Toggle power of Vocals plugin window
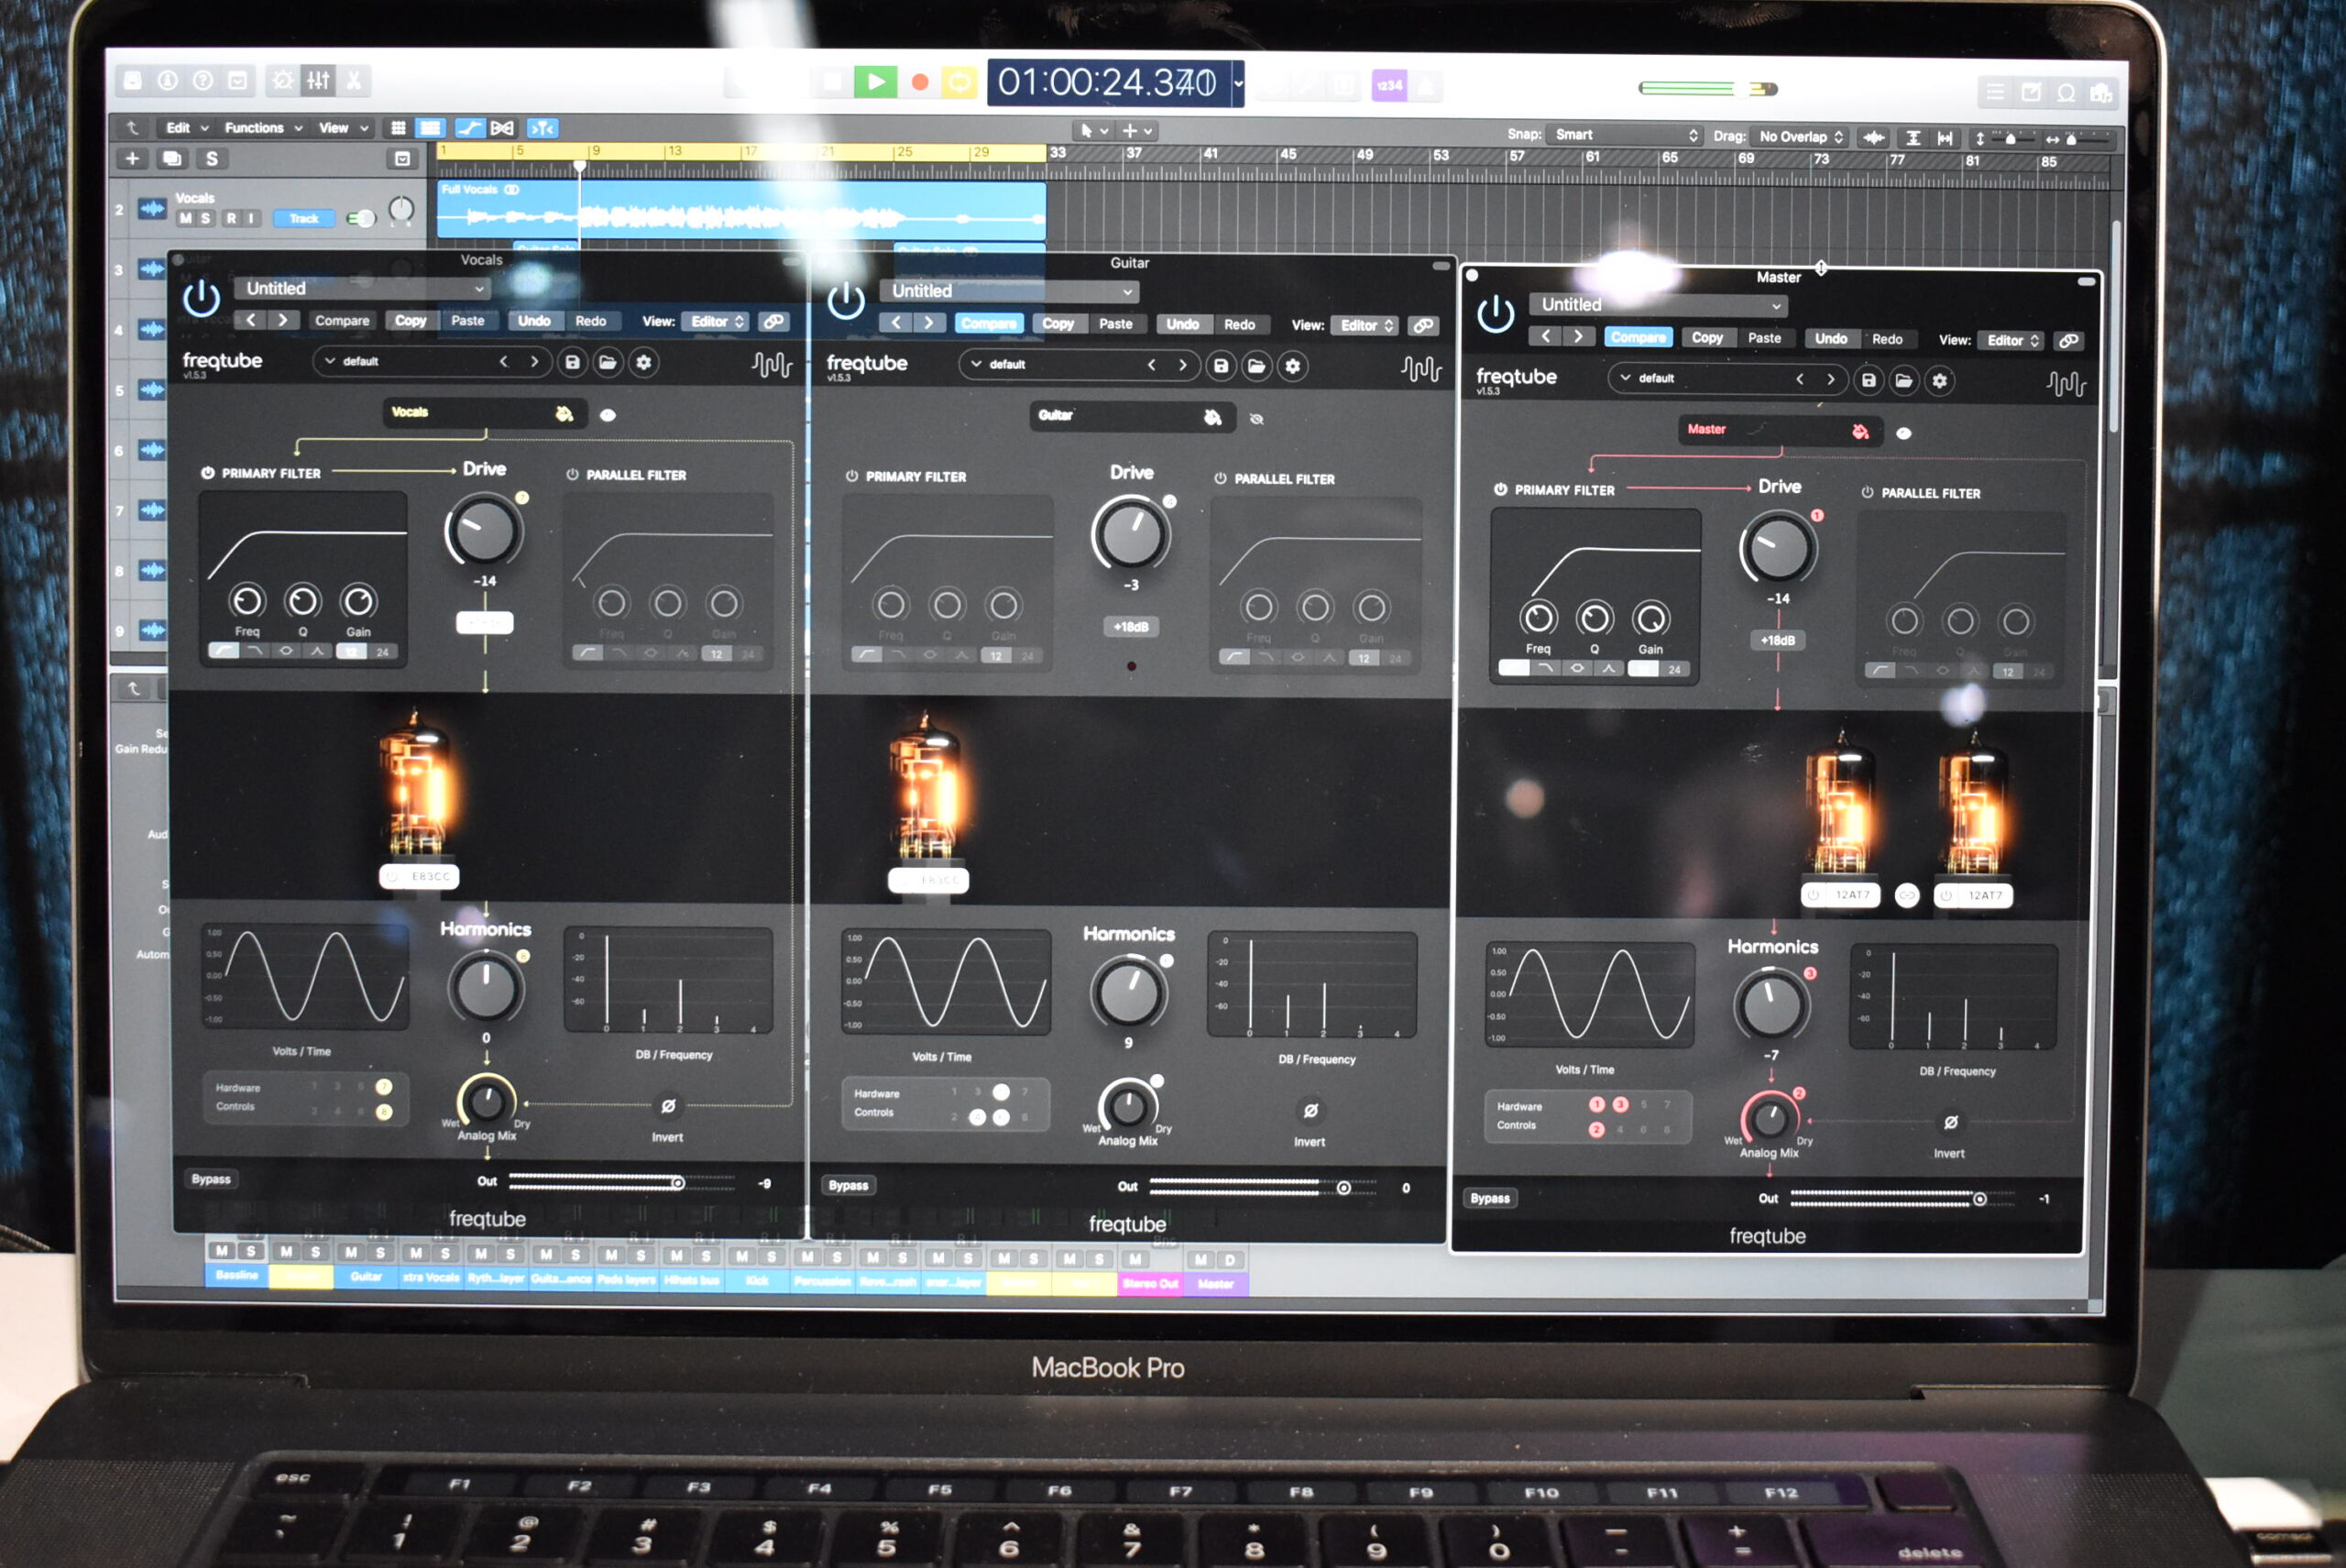 (x=201, y=297)
